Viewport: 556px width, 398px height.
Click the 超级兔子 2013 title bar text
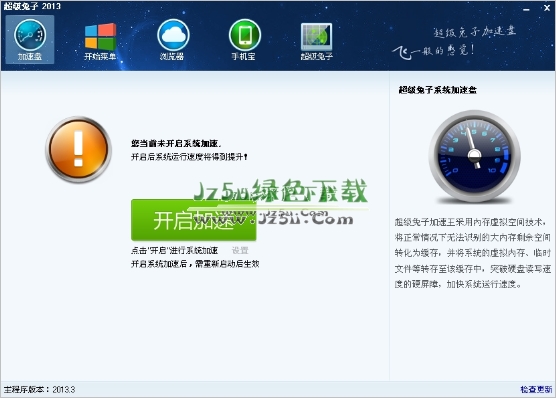32,6
